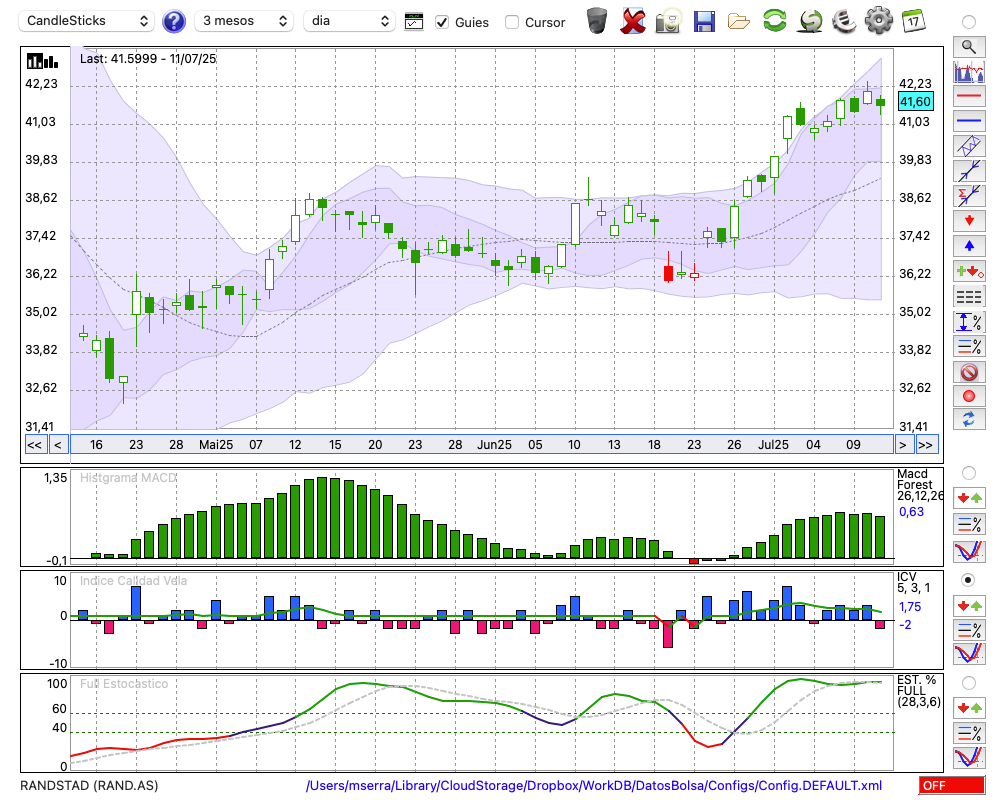
Task: Click Estocastico panel indicator curve button
Action: point(969,757)
